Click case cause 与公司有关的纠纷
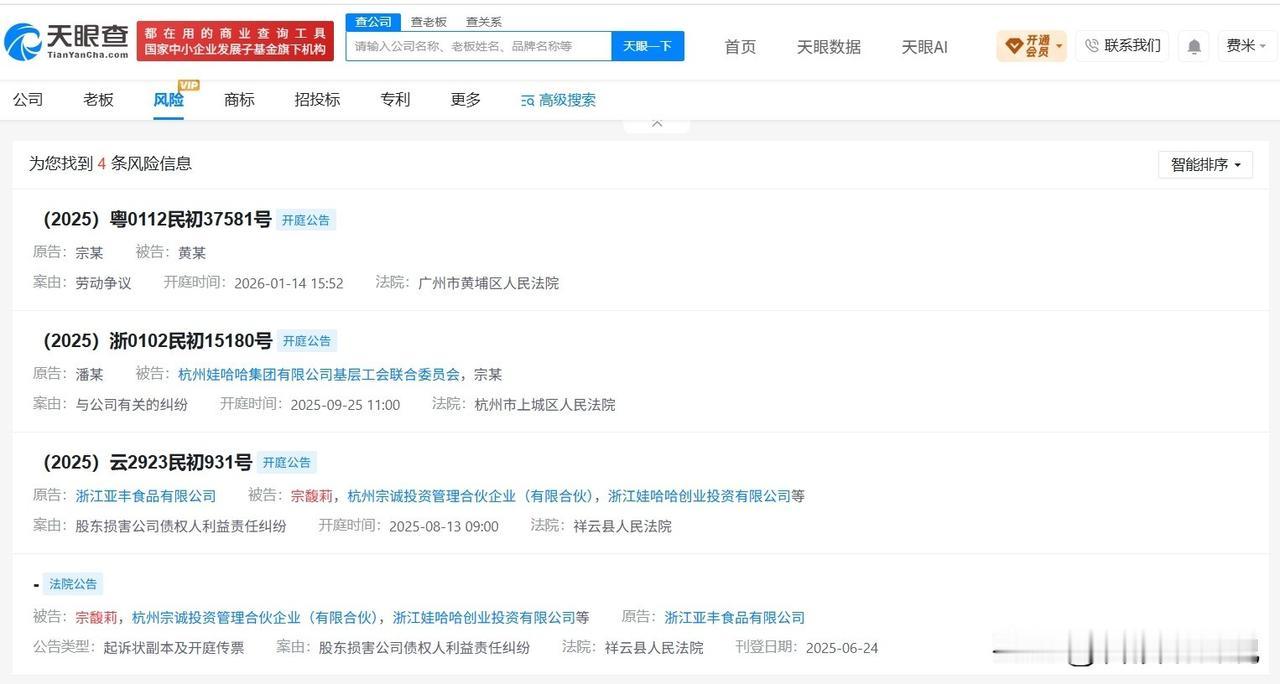 pos(131,405)
